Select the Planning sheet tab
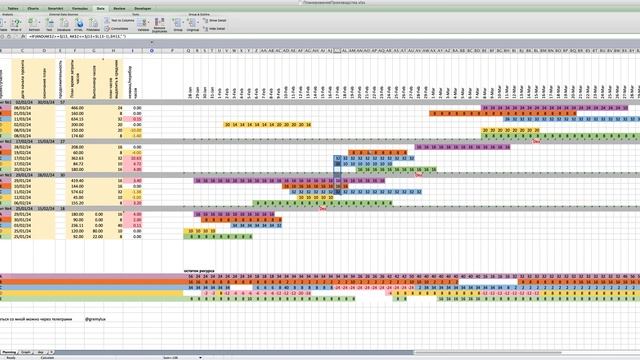Image resolution: width=640 pixels, height=360 pixels. pyautogui.click(x=9, y=352)
